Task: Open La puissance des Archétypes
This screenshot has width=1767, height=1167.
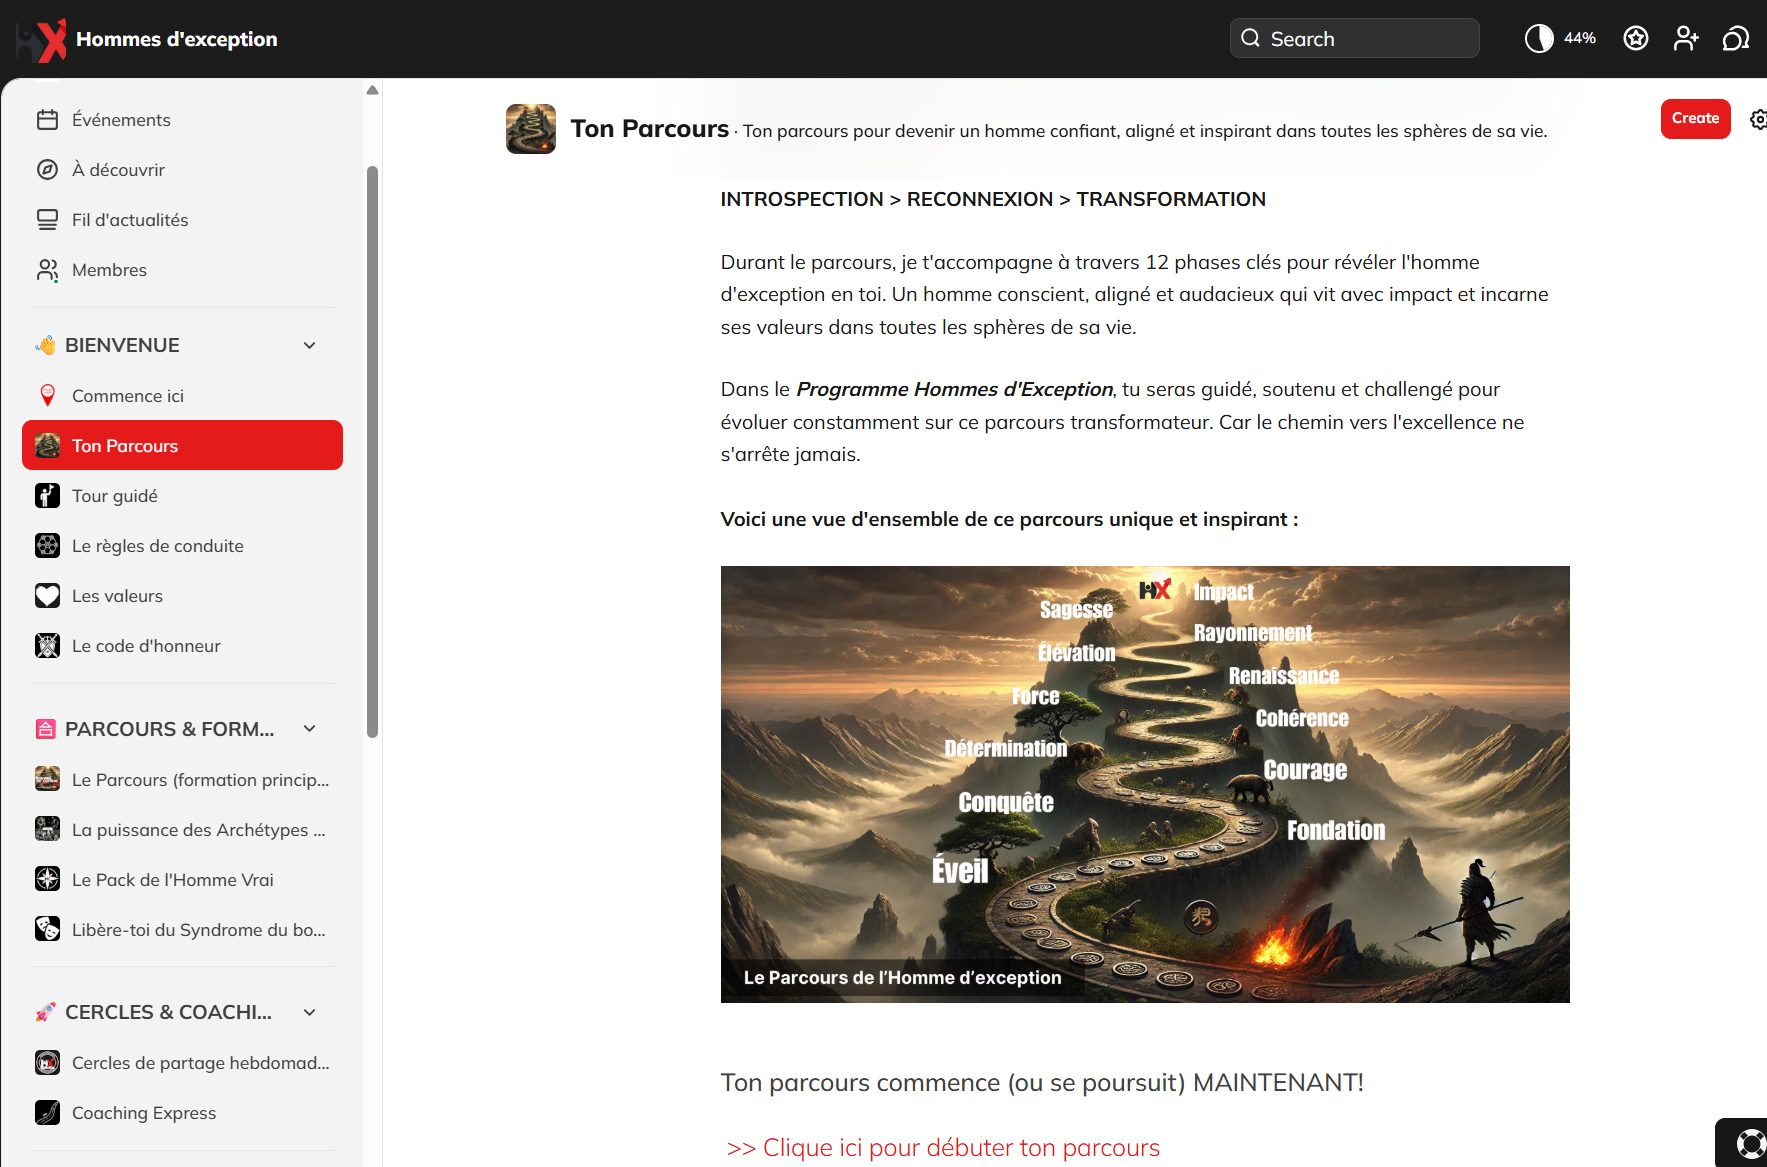Action: point(182,829)
